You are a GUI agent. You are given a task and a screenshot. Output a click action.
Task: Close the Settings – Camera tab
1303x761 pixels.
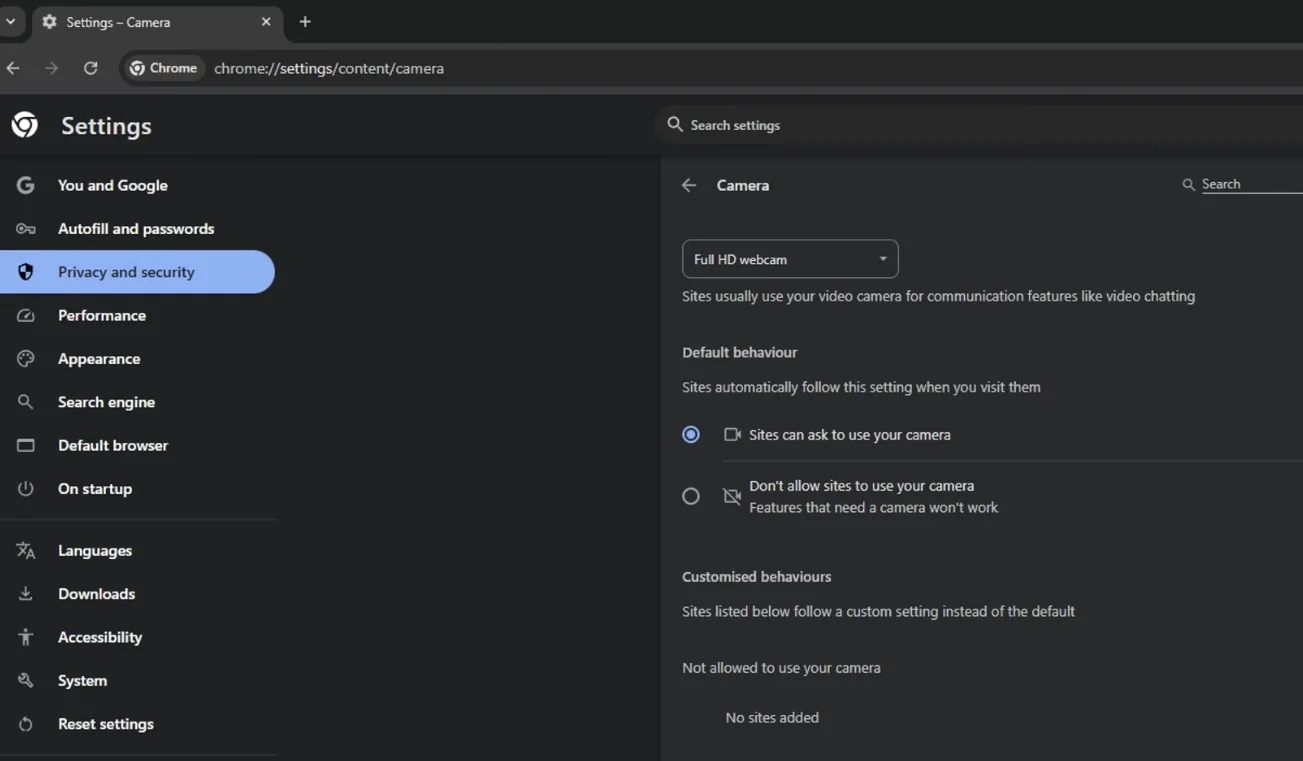click(266, 21)
